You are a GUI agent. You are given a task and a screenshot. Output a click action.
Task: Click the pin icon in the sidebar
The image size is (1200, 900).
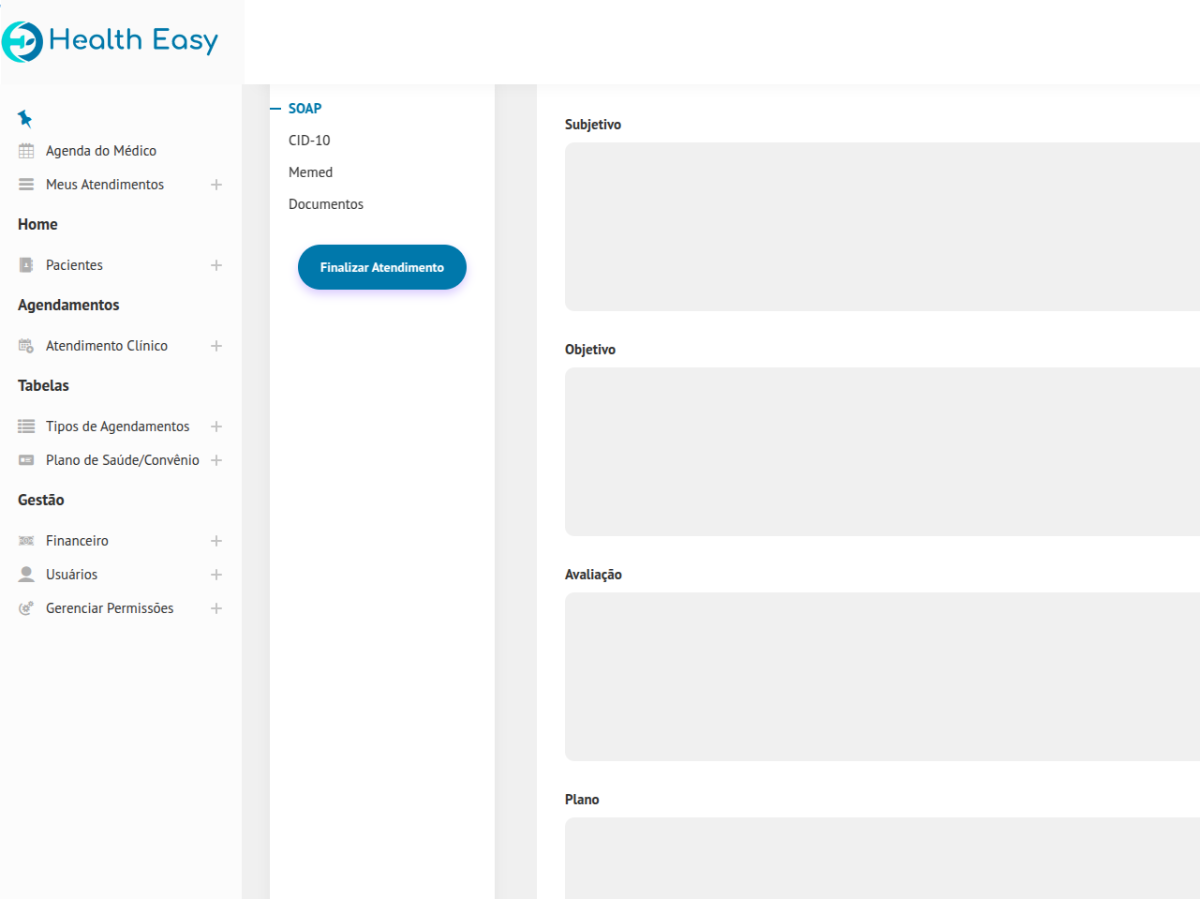pos(25,119)
